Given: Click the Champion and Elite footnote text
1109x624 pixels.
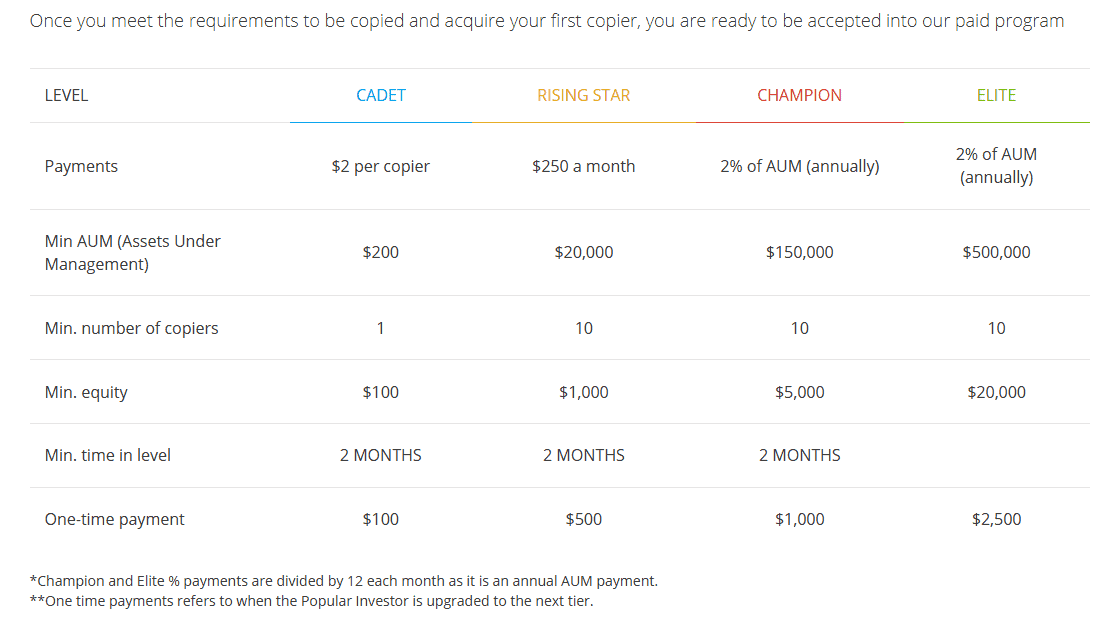Looking at the screenshot, I should pyautogui.click(x=344, y=581).
